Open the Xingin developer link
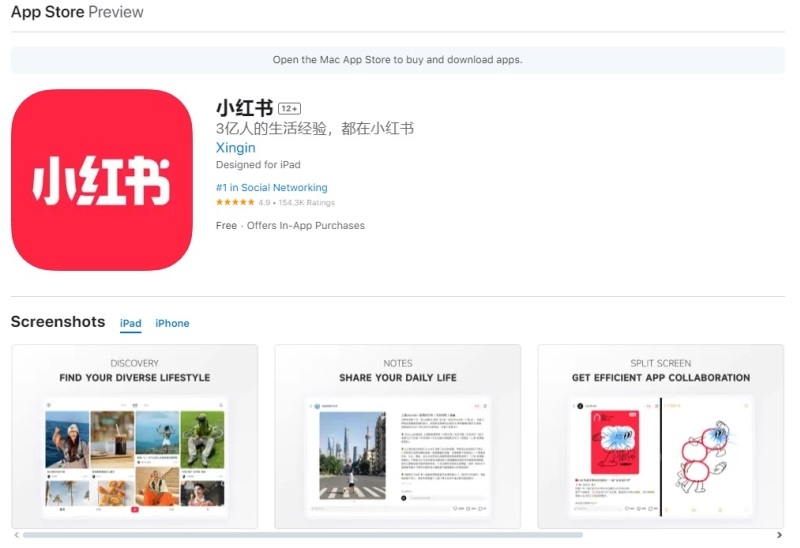 click(x=236, y=147)
